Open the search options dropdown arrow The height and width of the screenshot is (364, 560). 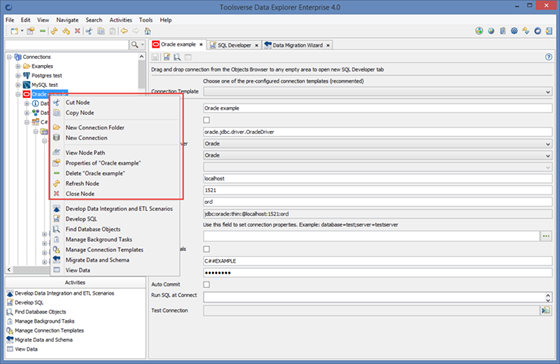point(142,45)
